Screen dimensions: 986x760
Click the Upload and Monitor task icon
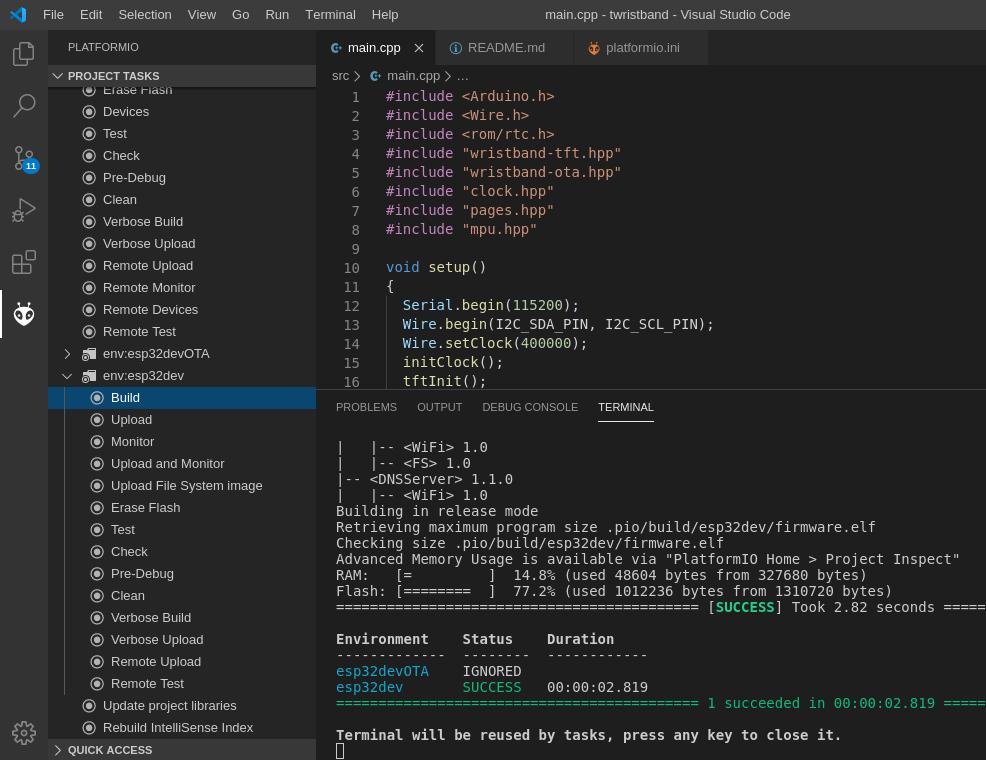(x=97, y=464)
